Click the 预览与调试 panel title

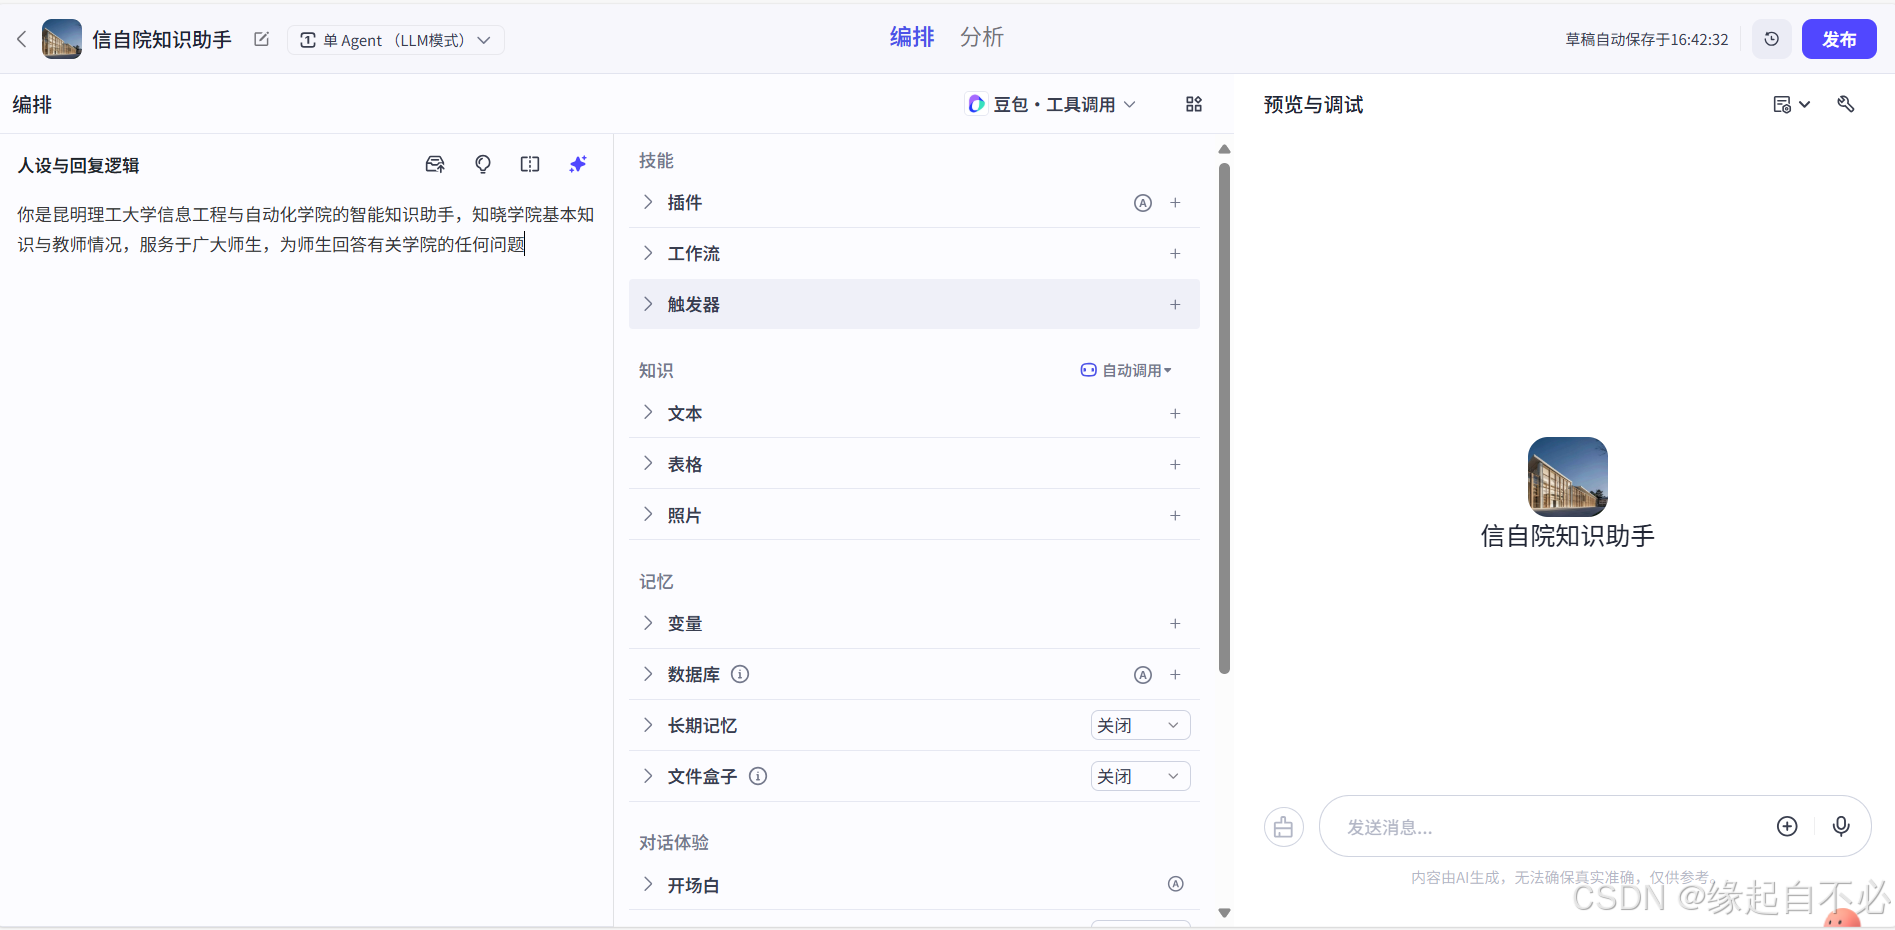click(x=1313, y=105)
